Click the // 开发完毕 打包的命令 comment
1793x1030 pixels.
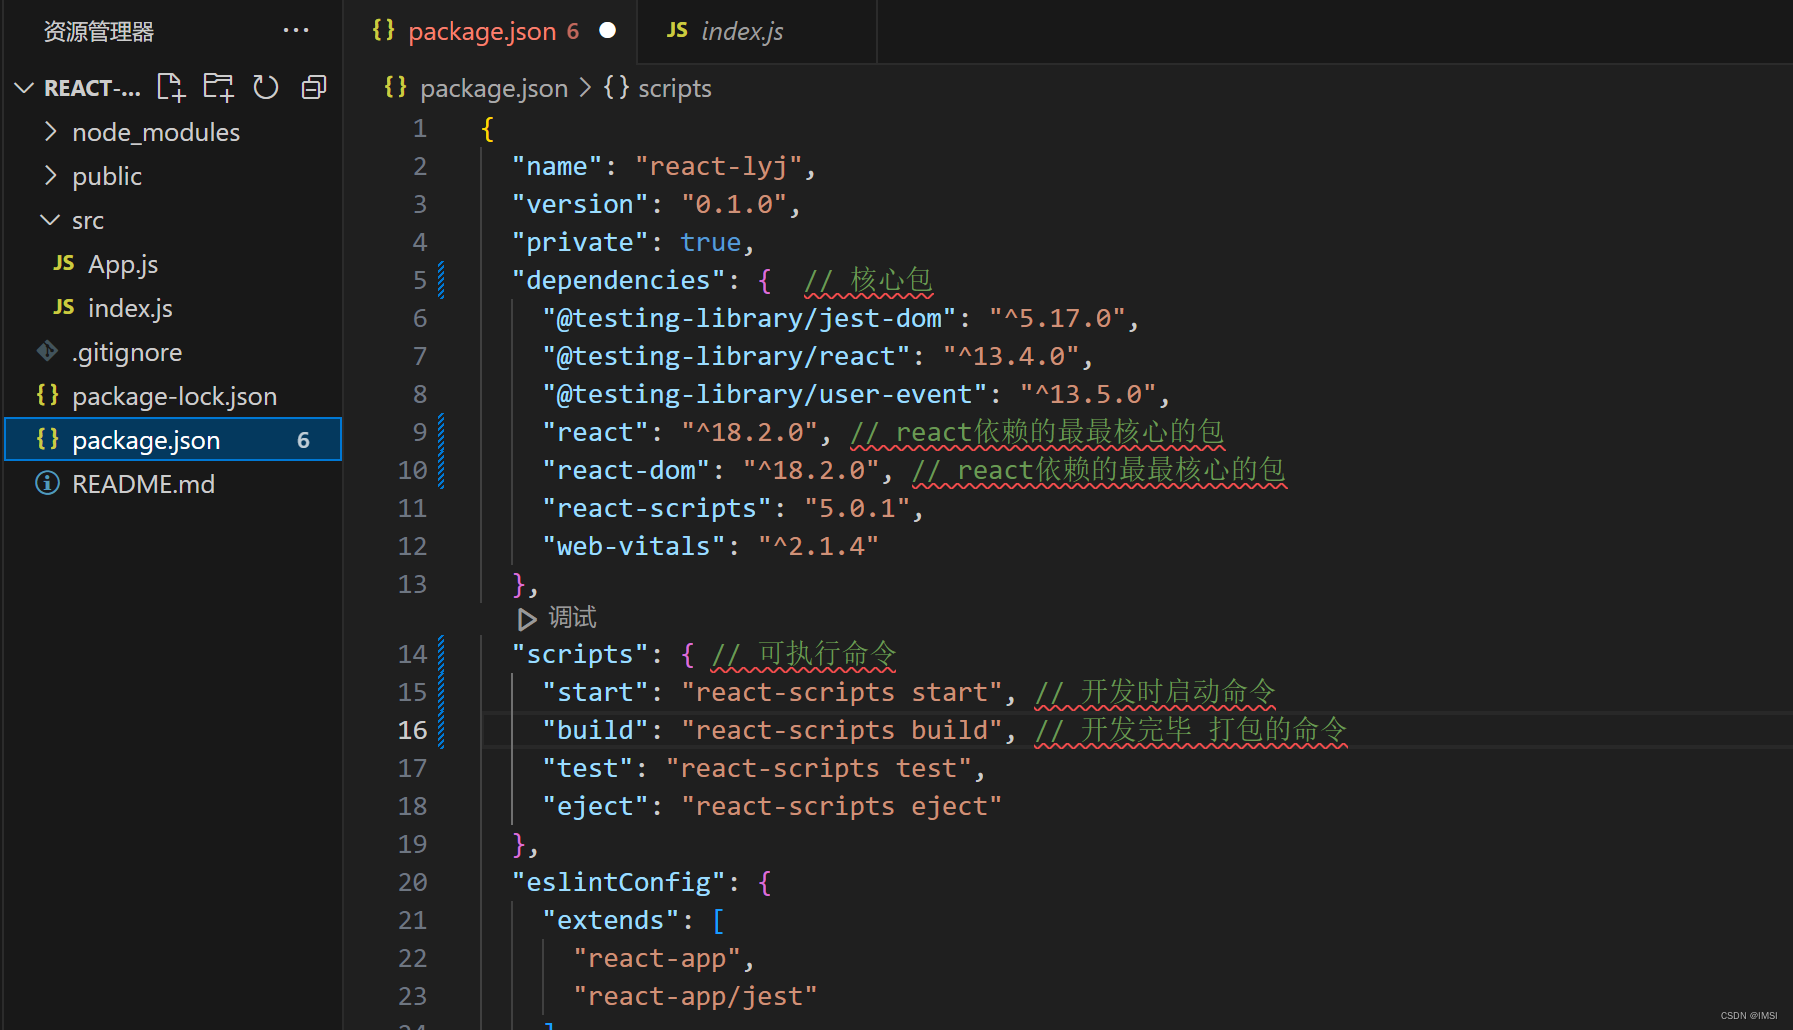(1191, 730)
